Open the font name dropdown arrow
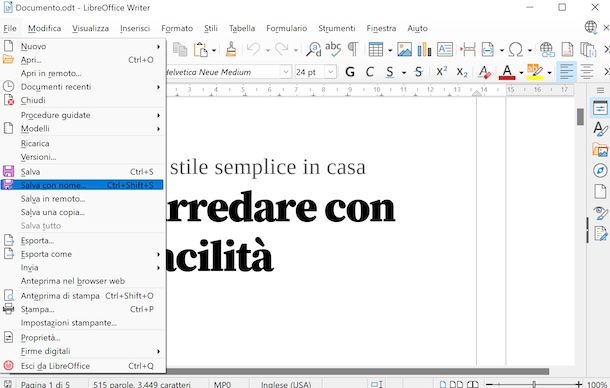 click(x=286, y=72)
